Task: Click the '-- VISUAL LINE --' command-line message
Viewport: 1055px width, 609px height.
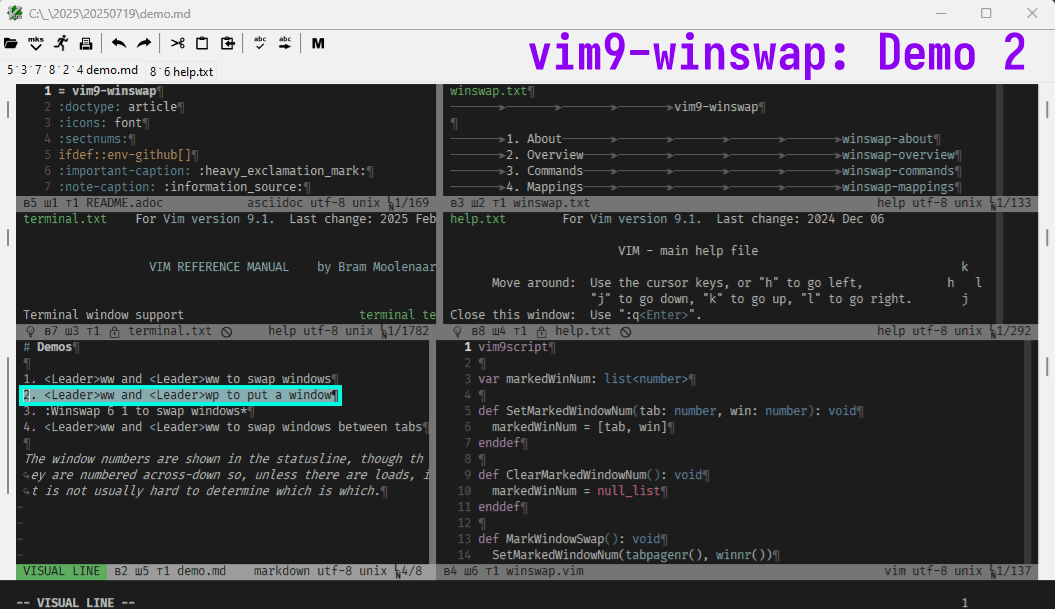Action: pos(75,603)
